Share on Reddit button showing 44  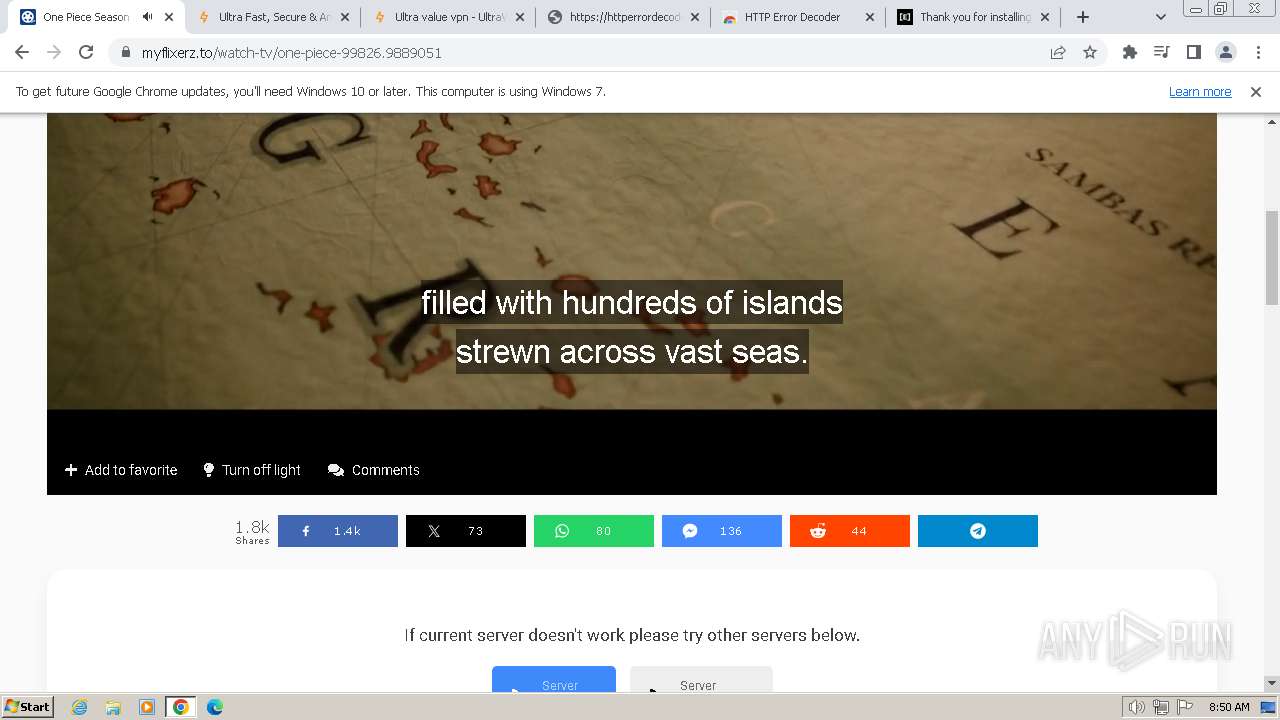(850, 531)
